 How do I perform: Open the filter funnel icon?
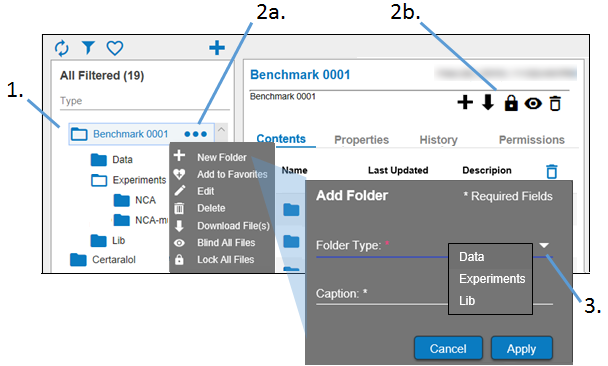[88, 48]
